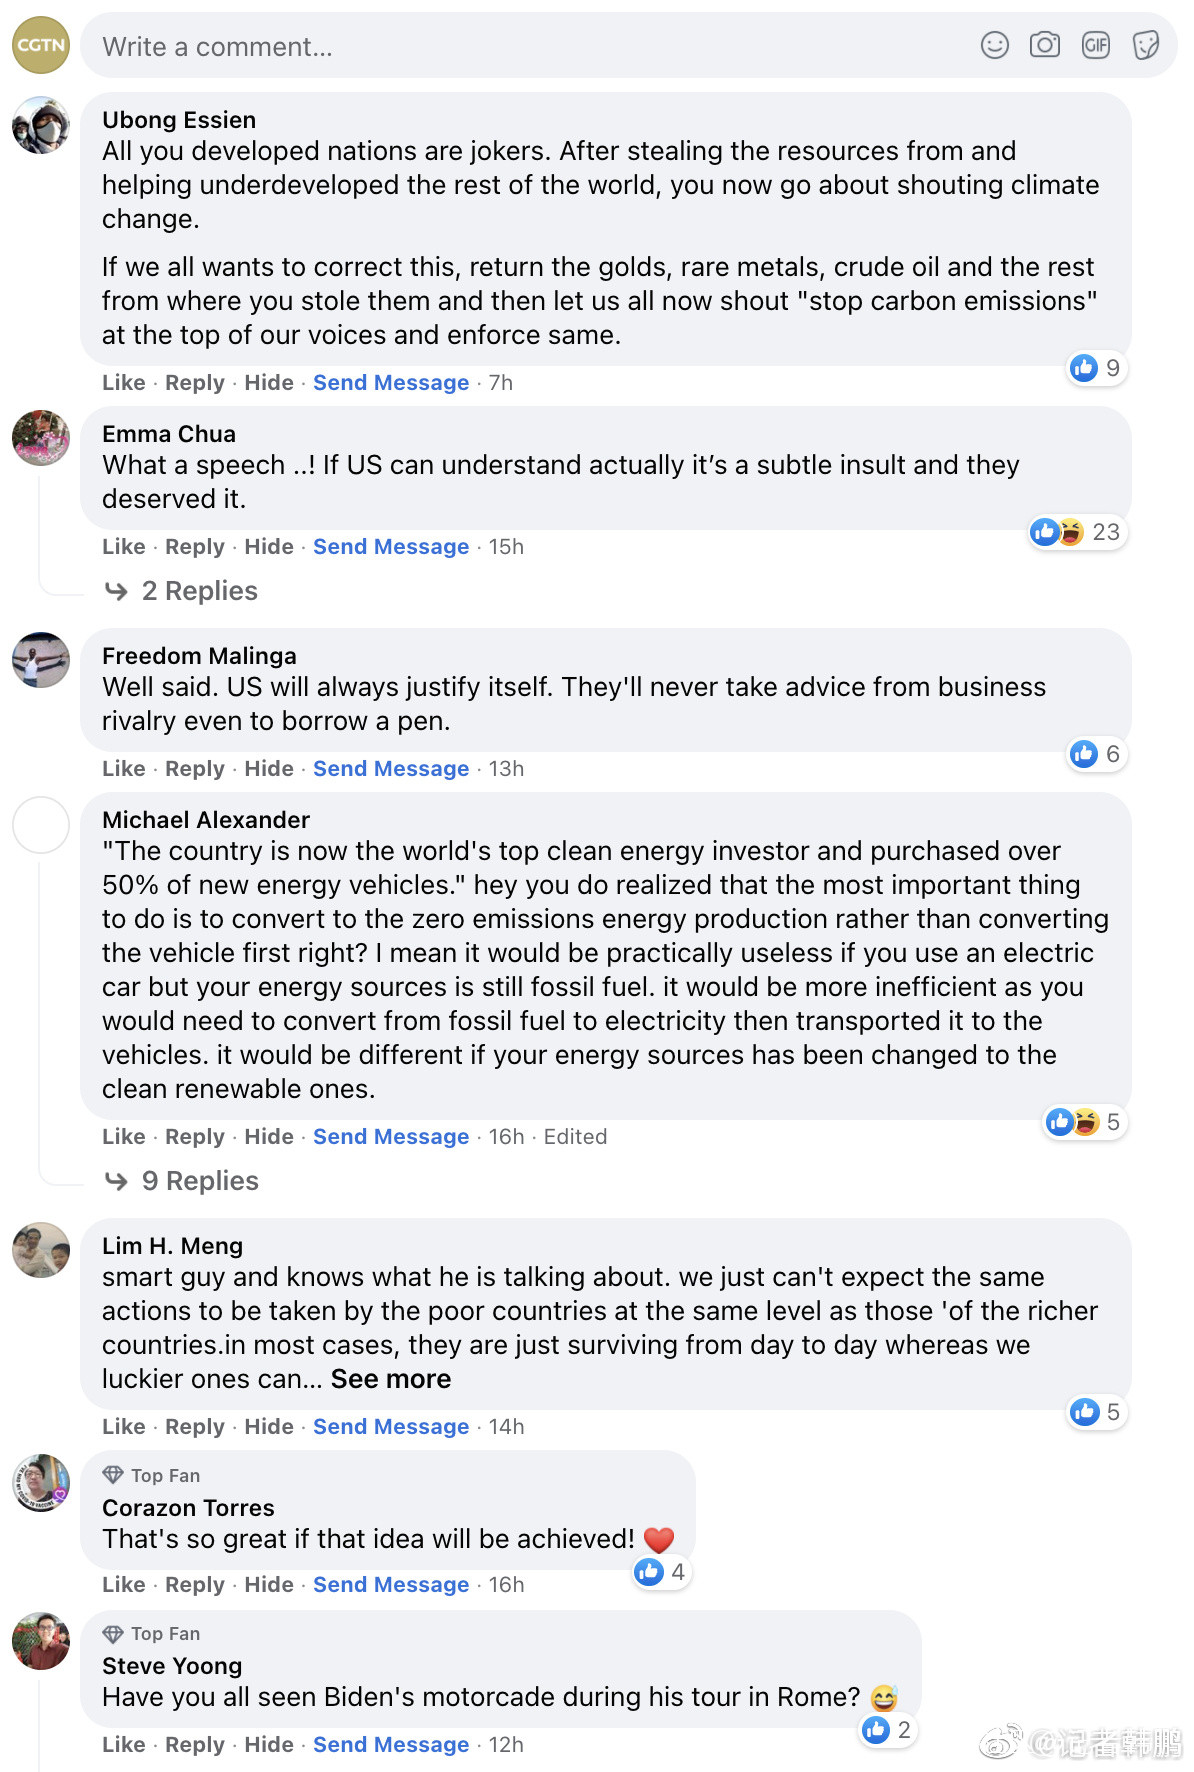The height and width of the screenshot is (1772, 1194).
Task: Reply to Corazon Torres's comment
Action: pos(195,1584)
